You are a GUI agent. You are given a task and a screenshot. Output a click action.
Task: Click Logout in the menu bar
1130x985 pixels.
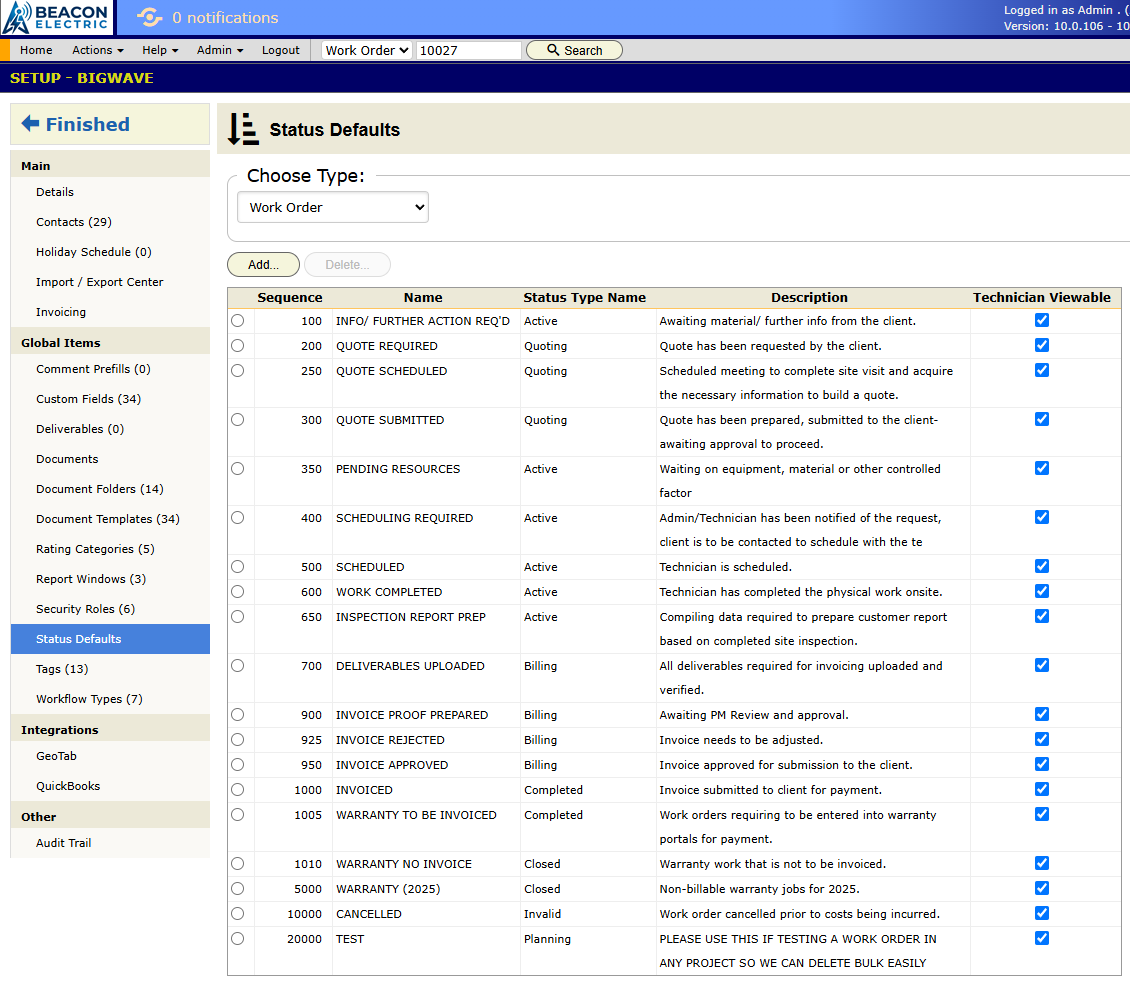click(x=280, y=50)
